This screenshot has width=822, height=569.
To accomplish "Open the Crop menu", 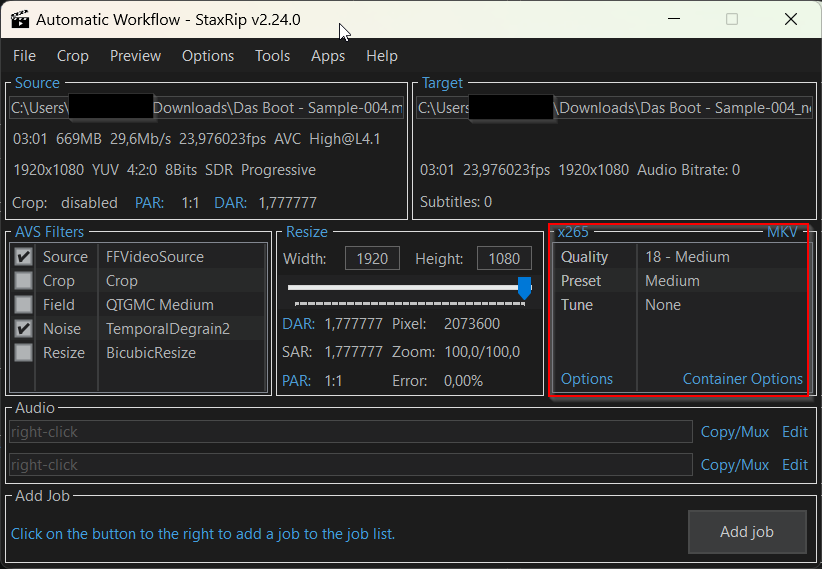I will [72, 56].
